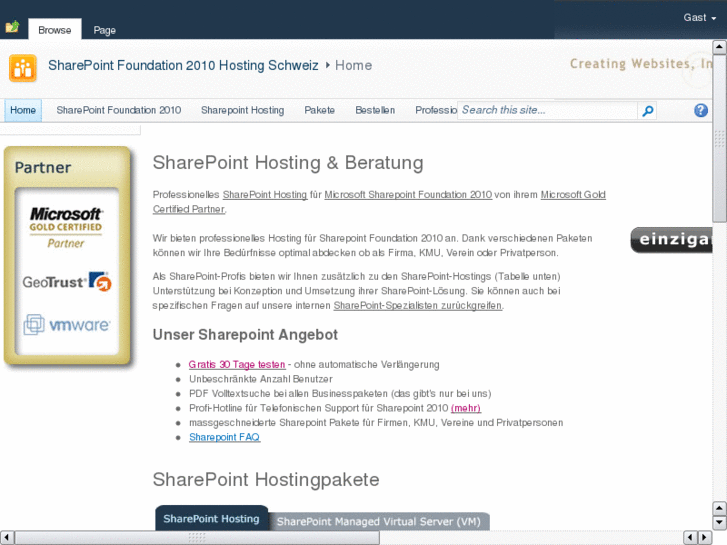This screenshot has width=727, height=545.
Task: Click the navigate-up folder icon
Action: pyautogui.click(x=13, y=27)
